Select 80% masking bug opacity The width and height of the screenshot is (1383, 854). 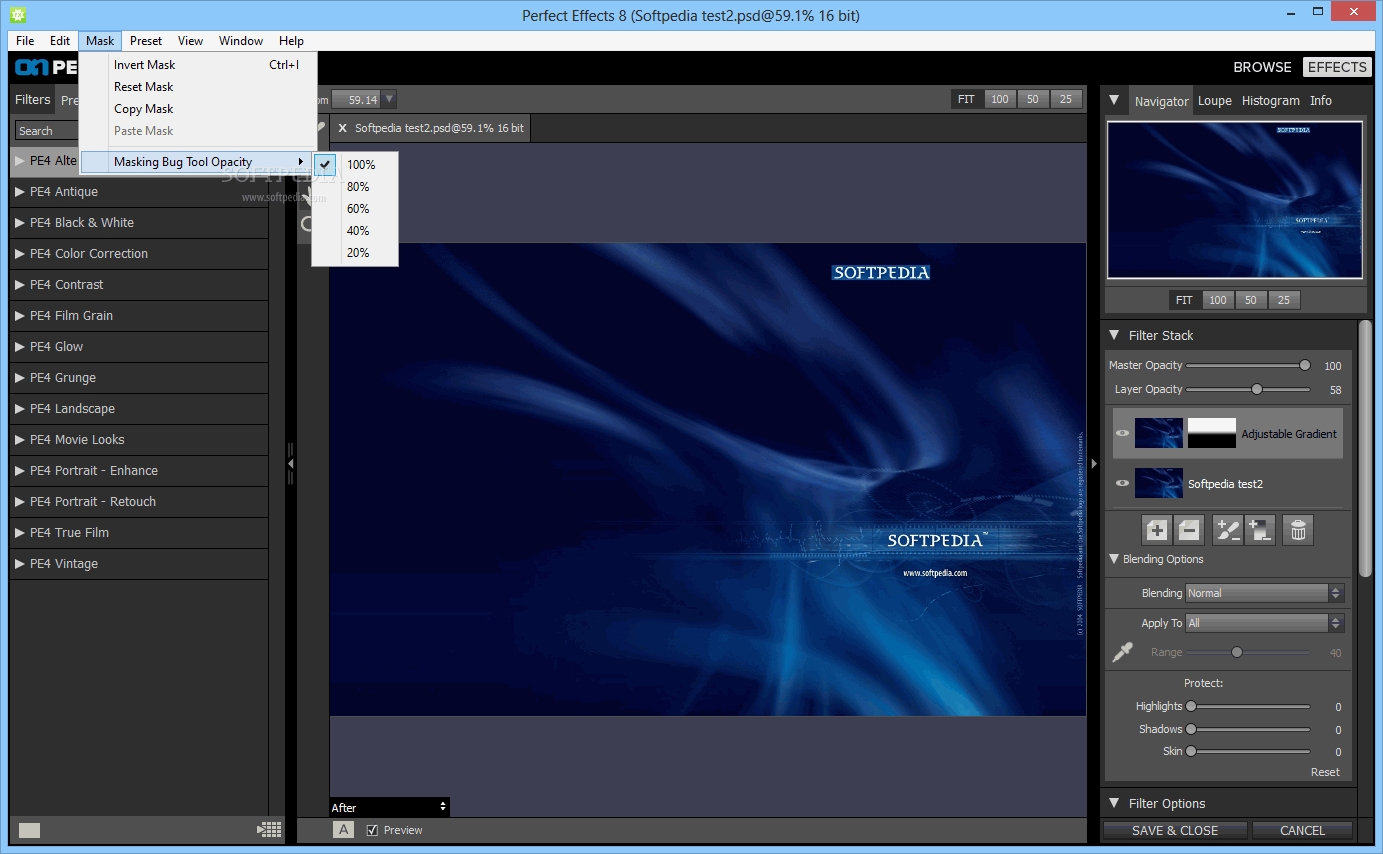click(x=355, y=186)
